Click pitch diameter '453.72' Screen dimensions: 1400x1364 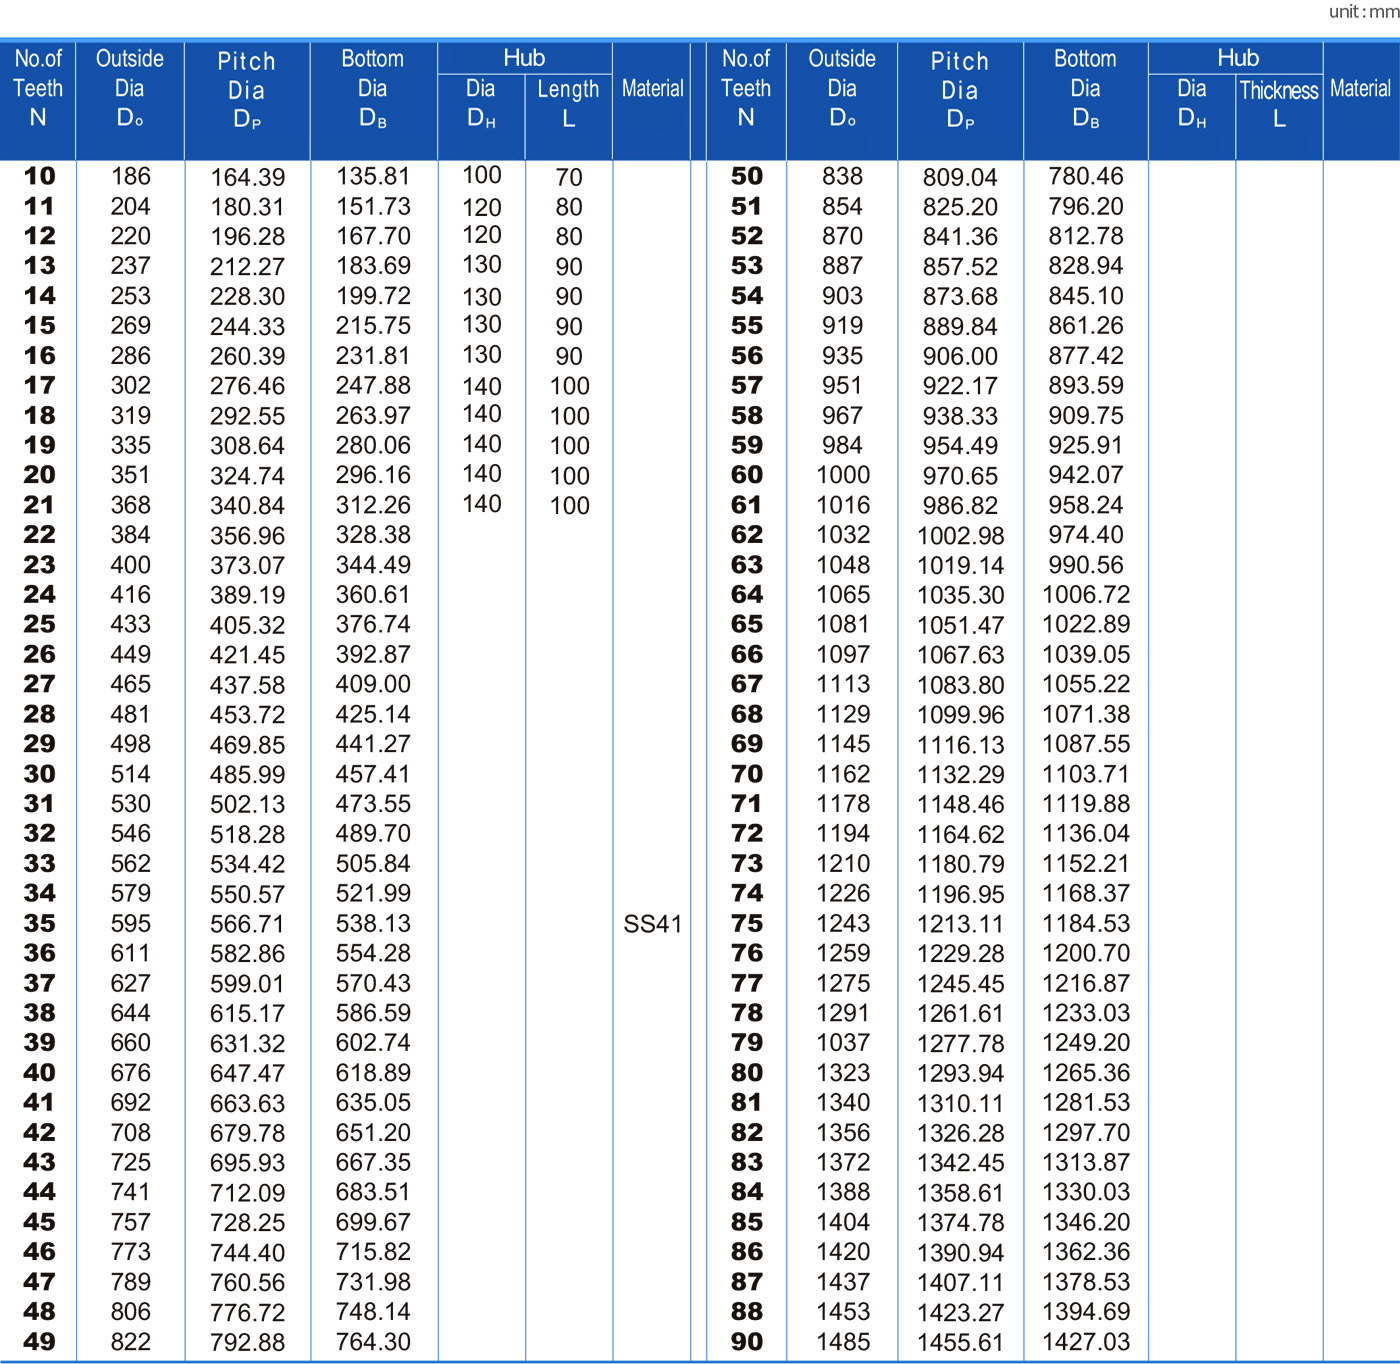(247, 716)
